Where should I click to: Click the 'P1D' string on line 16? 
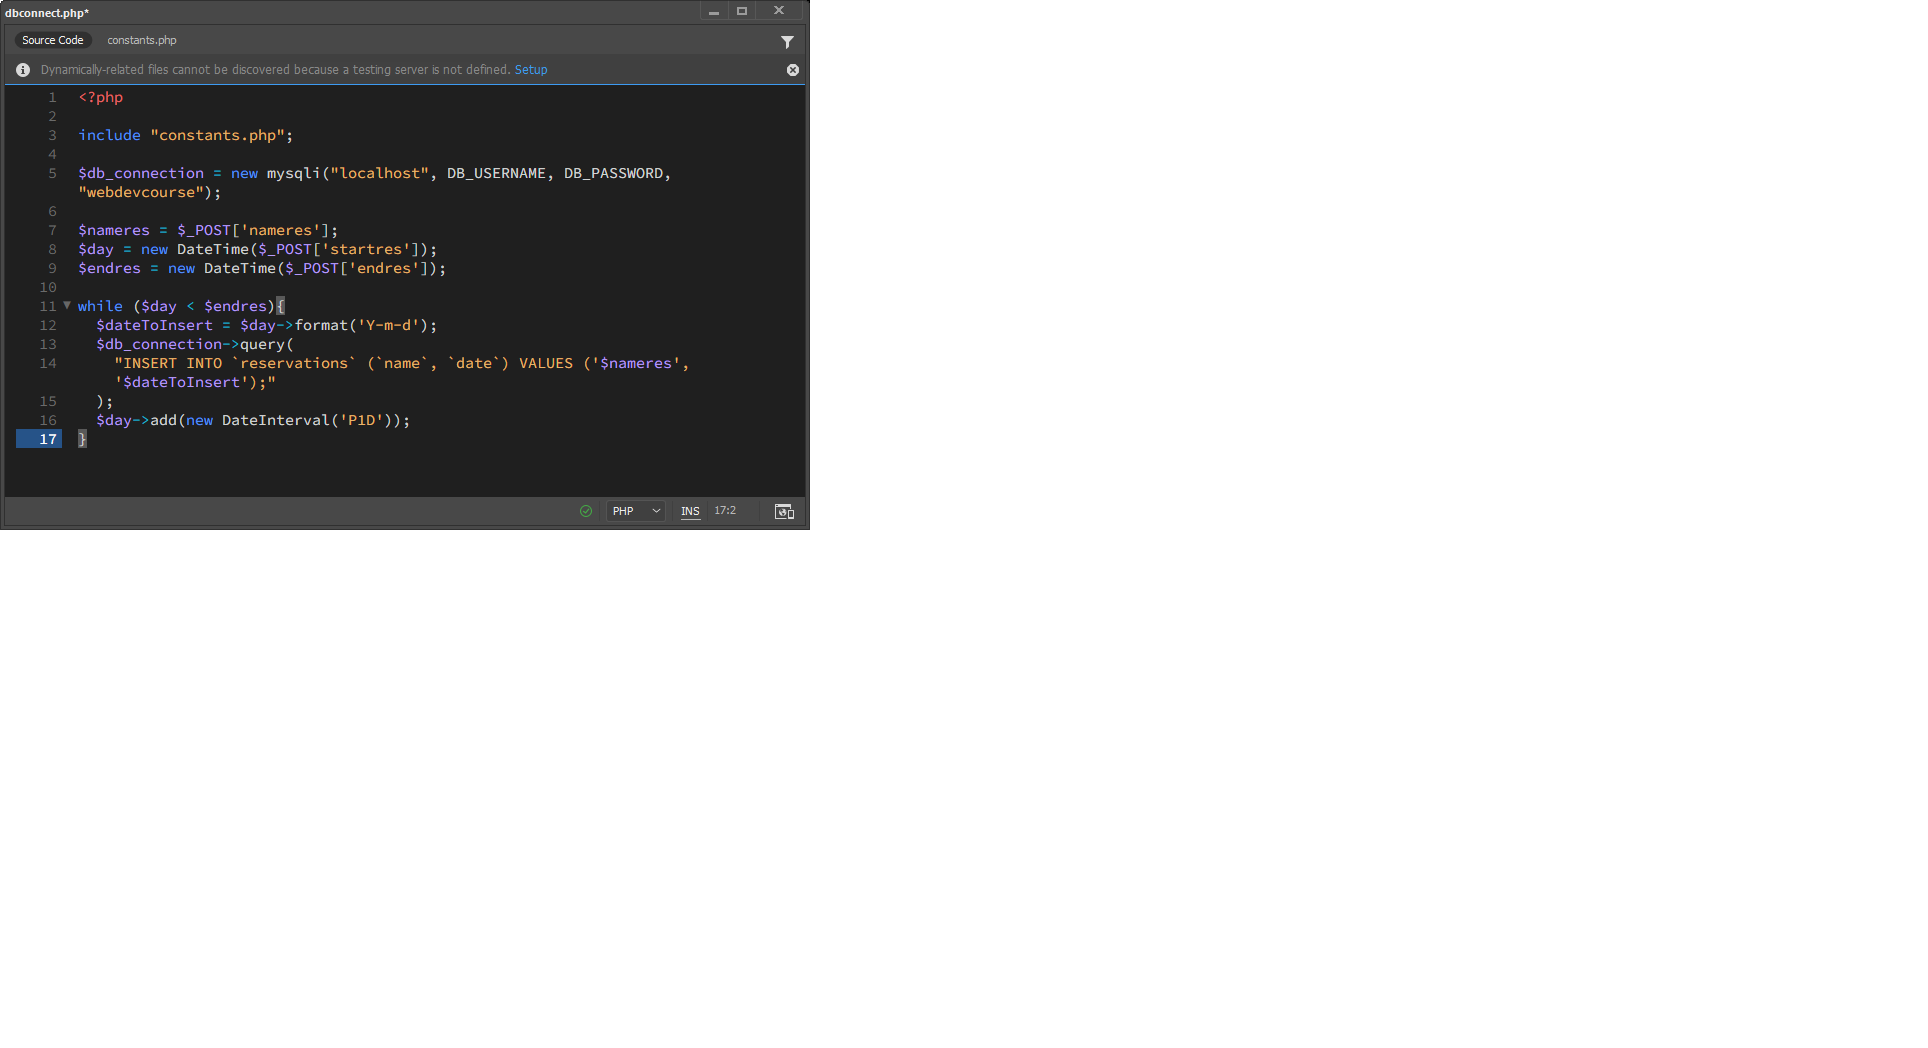coord(361,420)
